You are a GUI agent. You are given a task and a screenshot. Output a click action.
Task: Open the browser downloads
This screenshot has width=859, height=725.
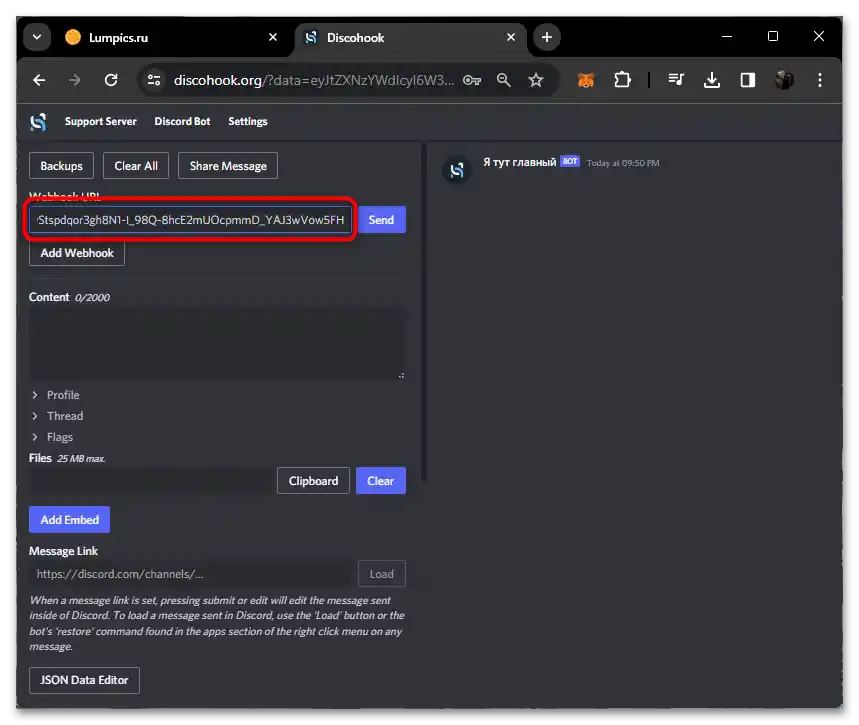712,81
